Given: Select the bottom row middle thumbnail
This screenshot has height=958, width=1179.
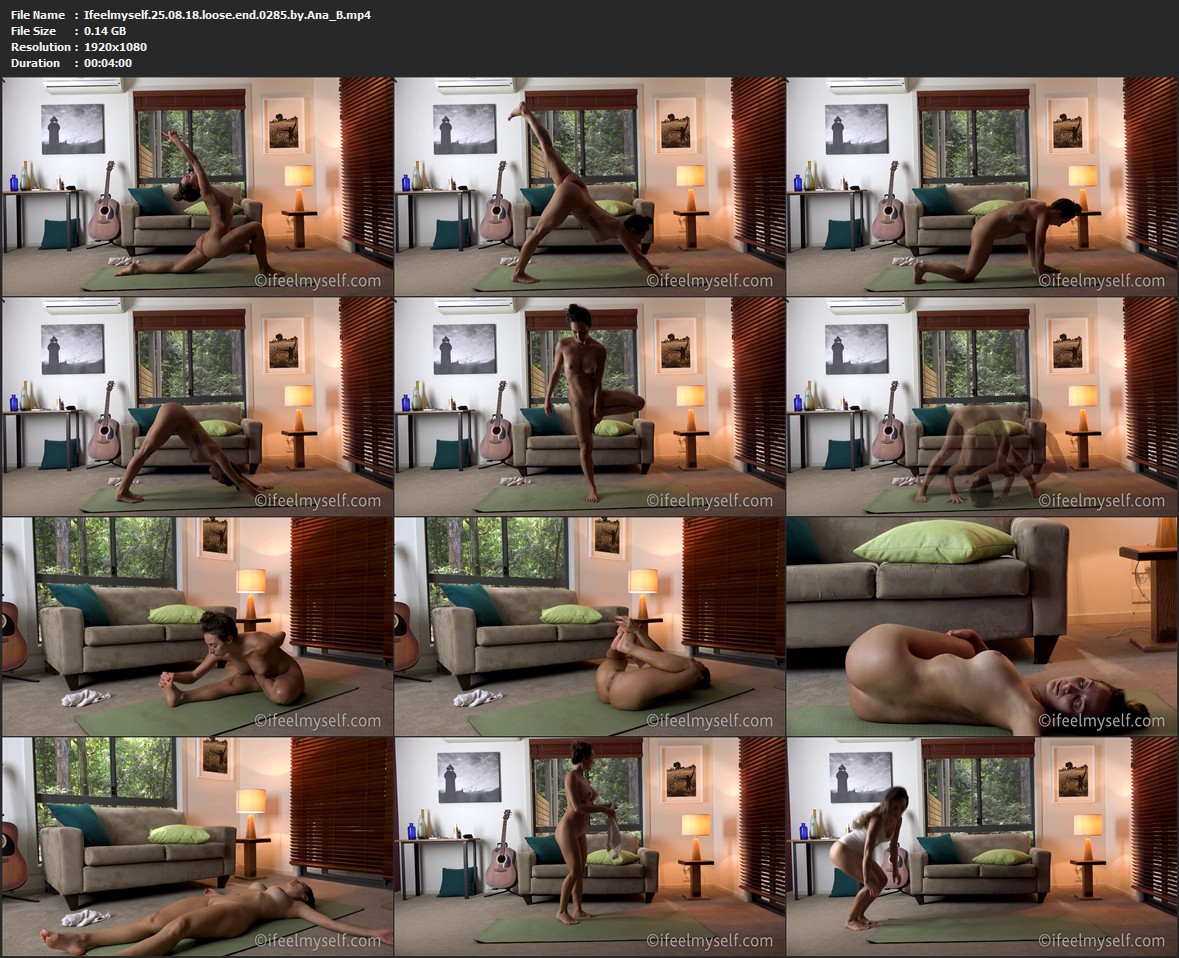Looking at the screenshot, I should point(590,846).
